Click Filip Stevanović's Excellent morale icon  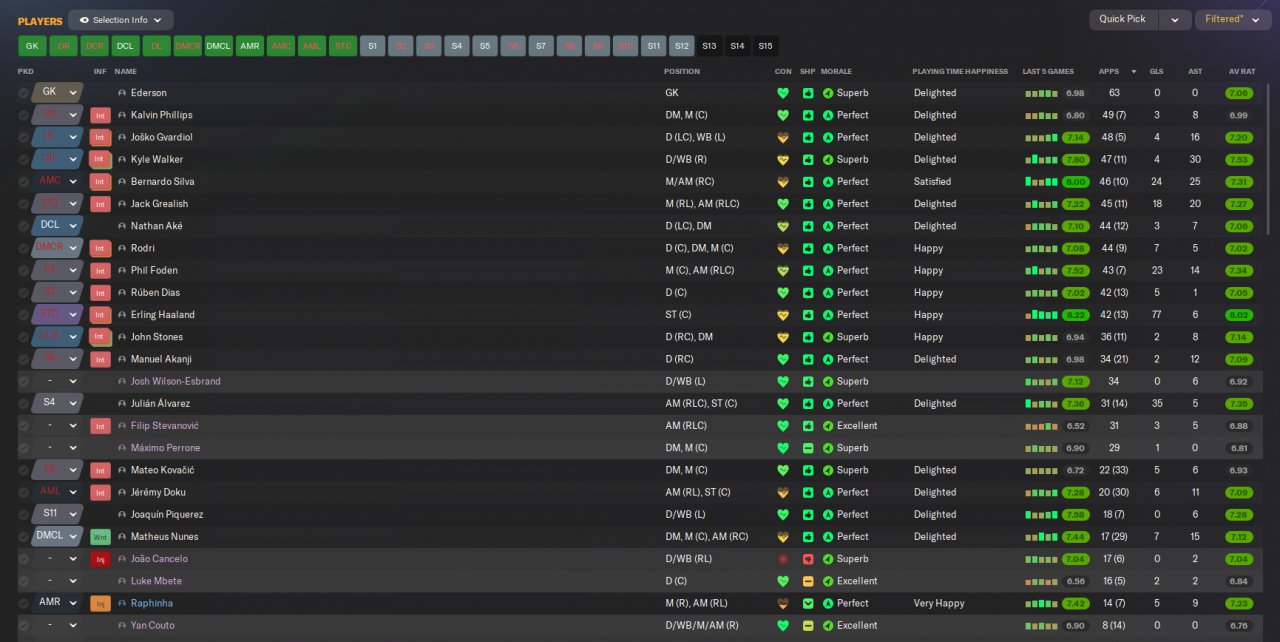[x=828, y=426]
